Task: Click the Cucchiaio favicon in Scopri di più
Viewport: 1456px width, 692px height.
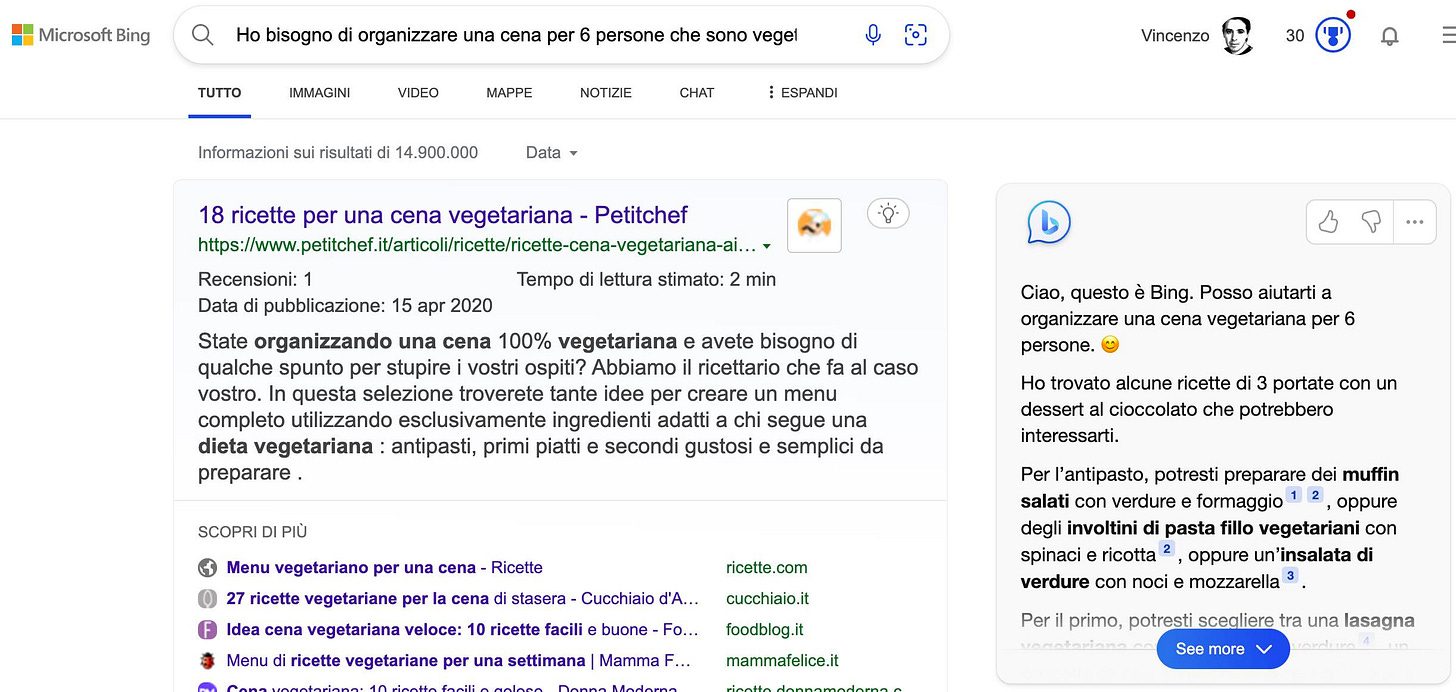Action: pyautogui.click(x=207, y=599)
